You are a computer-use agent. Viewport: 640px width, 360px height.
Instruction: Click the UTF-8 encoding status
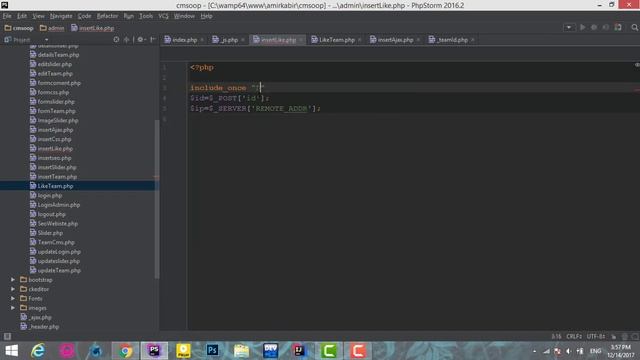click(596, 336)
